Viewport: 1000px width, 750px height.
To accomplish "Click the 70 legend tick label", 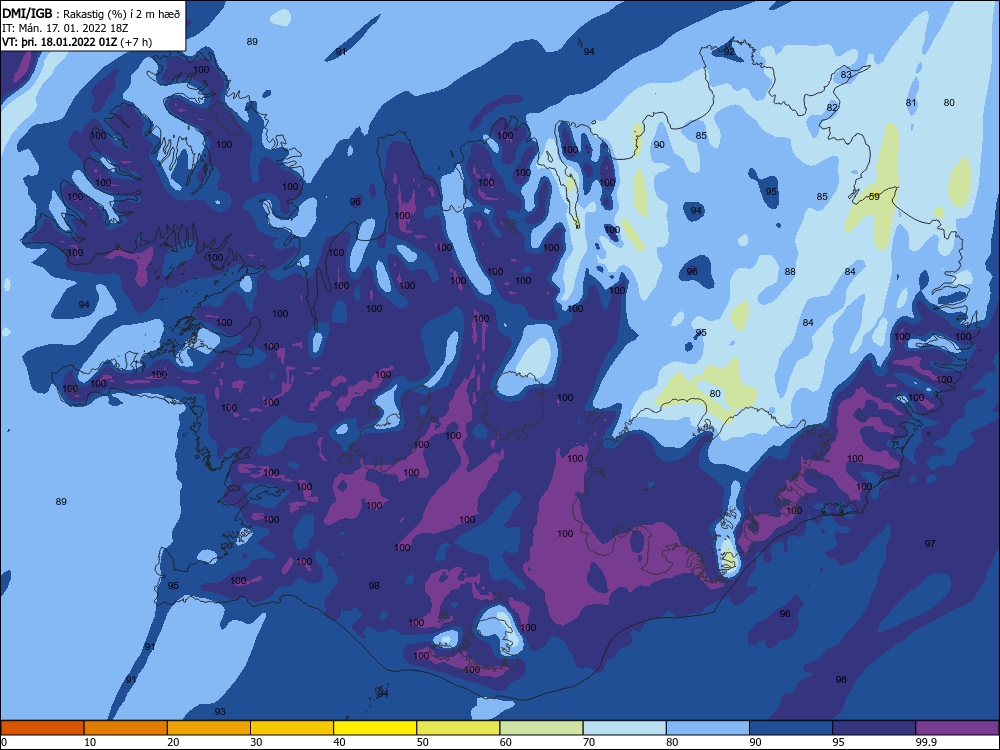I will coord(589,742).
